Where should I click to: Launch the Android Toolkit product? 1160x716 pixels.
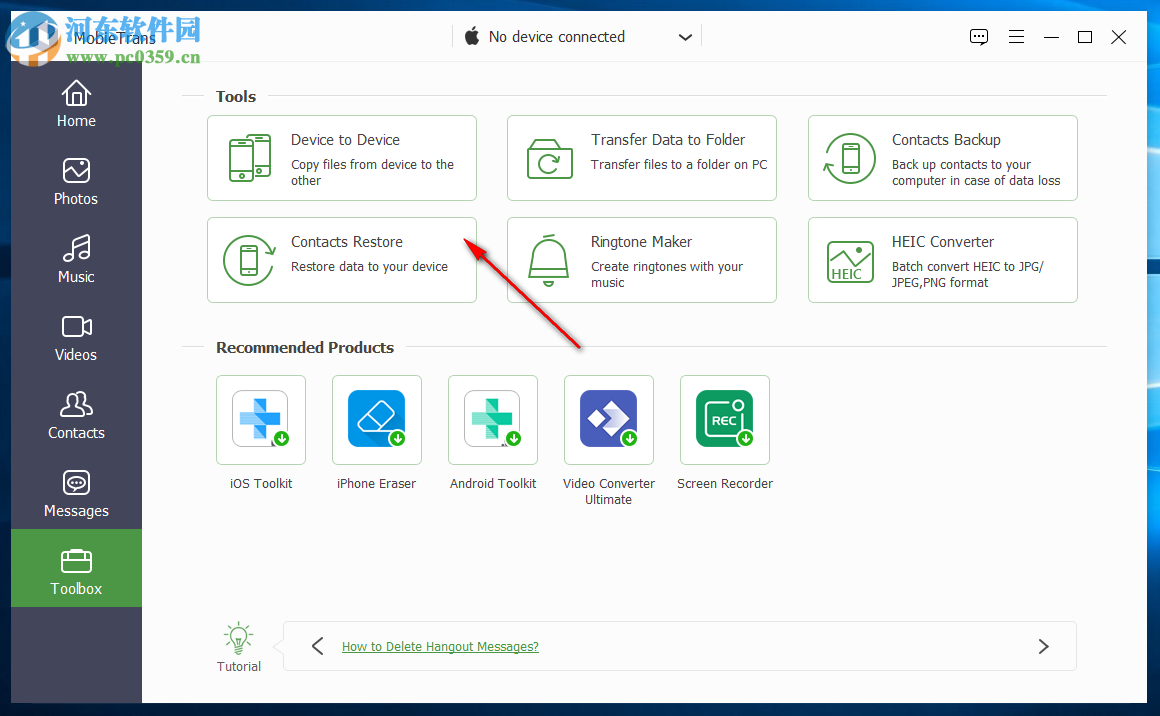pos(493,420)
